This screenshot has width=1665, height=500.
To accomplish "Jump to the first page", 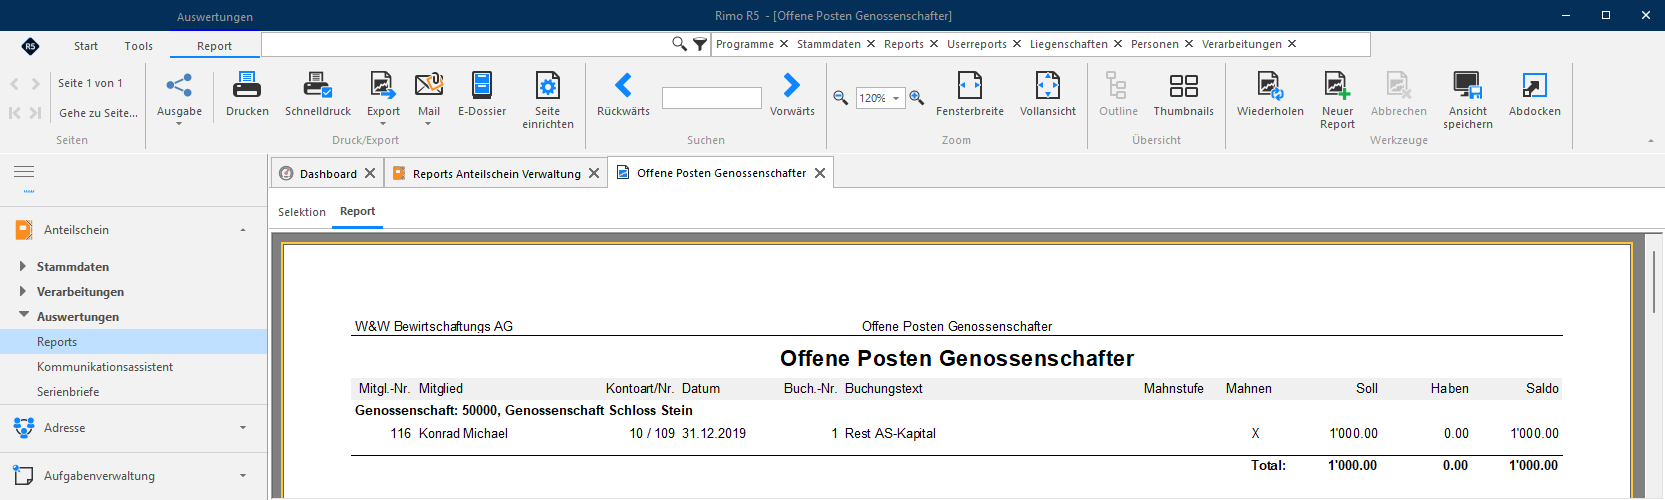I will [14, 113].
